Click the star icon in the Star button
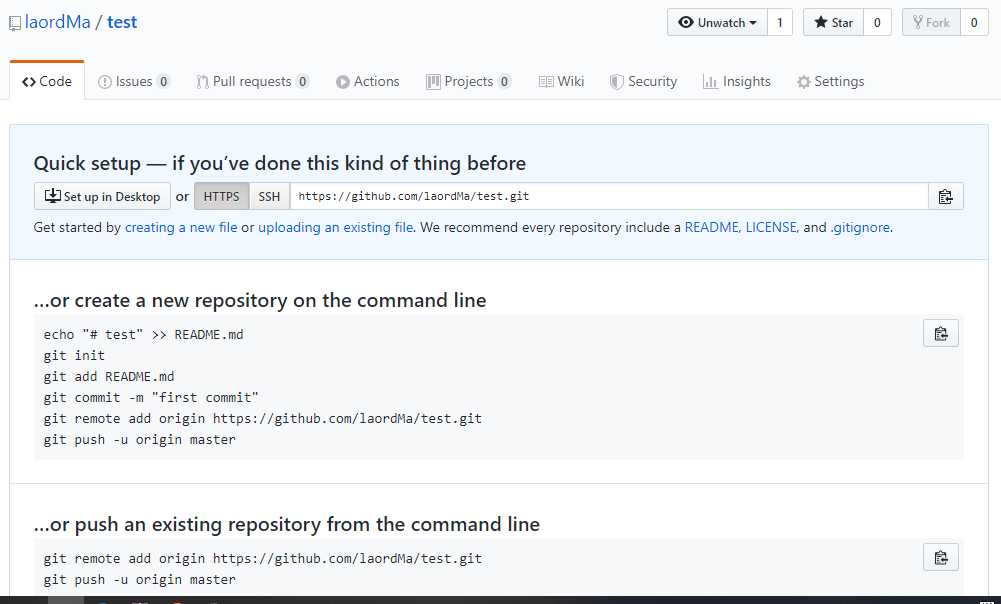Viewport: 1001px width, 604px height. click(820, 22)
